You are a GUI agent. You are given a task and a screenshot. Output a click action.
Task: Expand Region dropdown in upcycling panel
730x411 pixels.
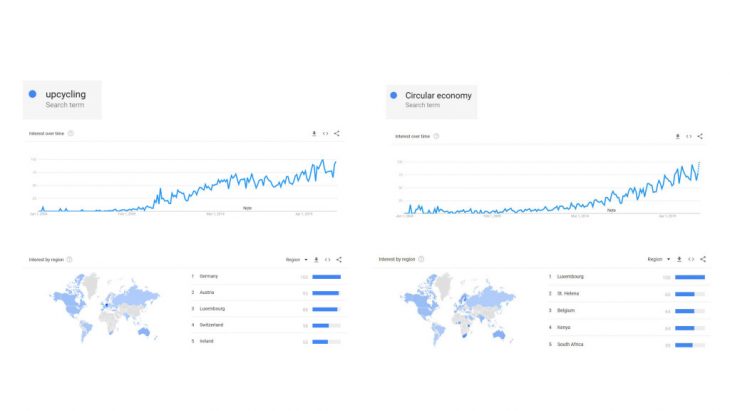pos(296,259)
